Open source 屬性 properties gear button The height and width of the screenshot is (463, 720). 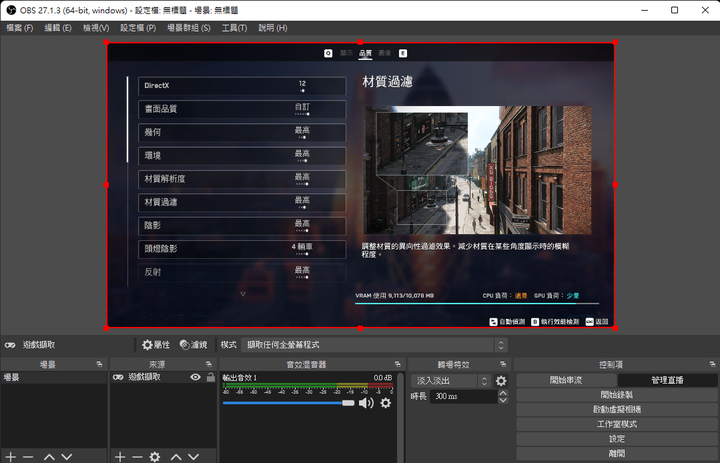pos(156,344)
